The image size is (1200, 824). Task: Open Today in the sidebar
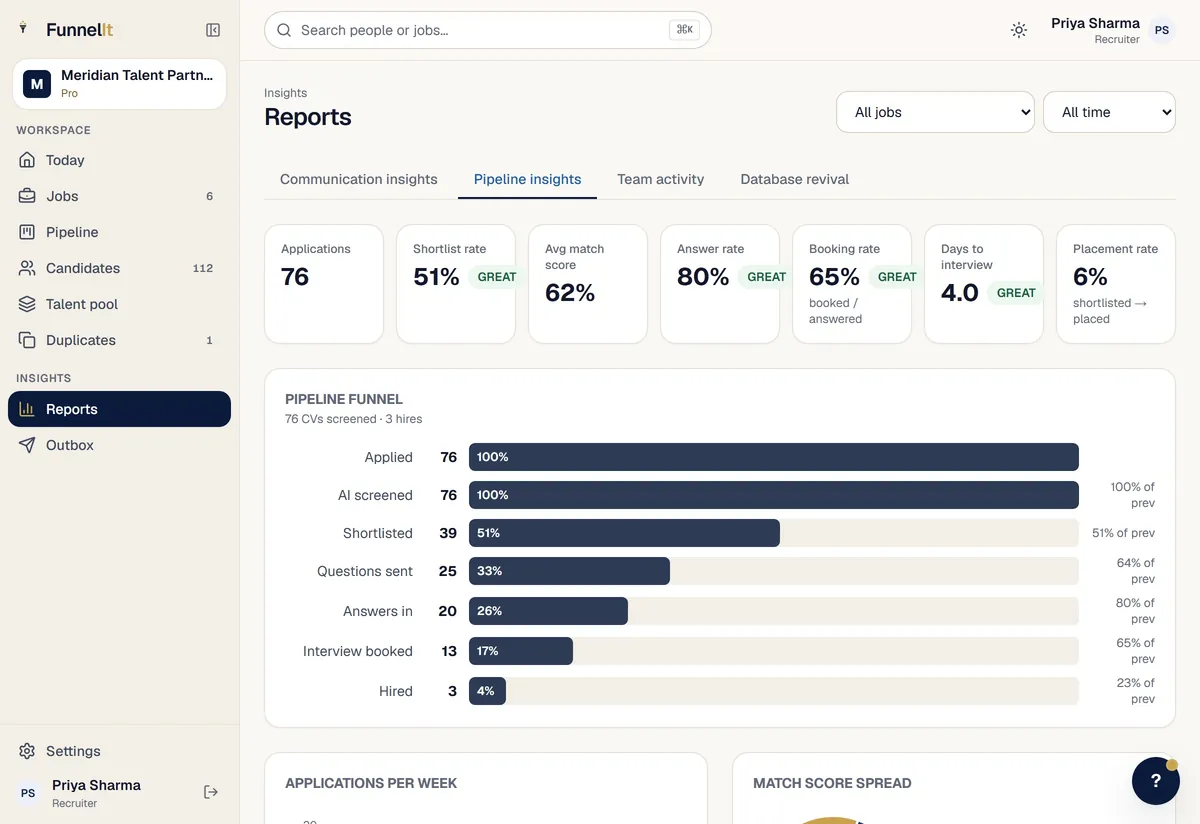[119, 160]
